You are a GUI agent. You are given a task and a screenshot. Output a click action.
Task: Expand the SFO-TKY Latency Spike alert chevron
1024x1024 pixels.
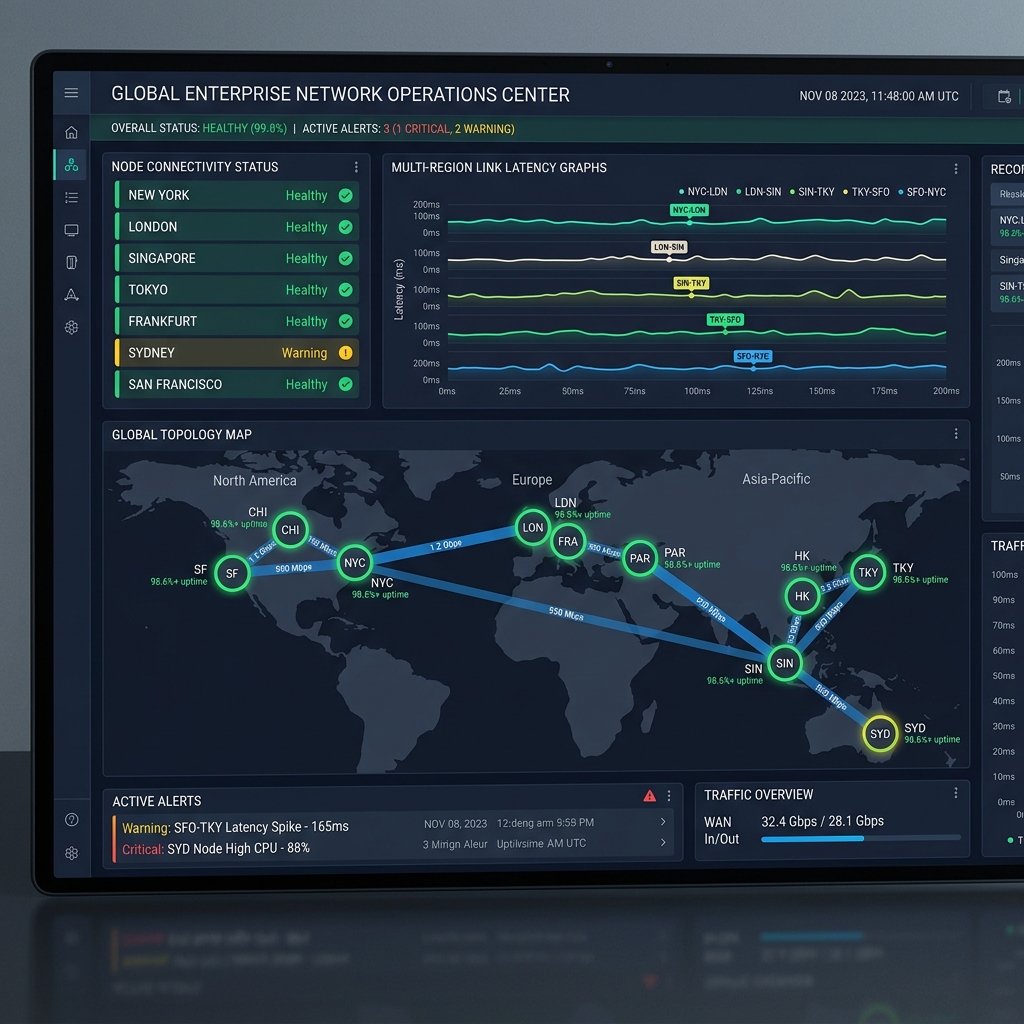(x=663, y=822)
